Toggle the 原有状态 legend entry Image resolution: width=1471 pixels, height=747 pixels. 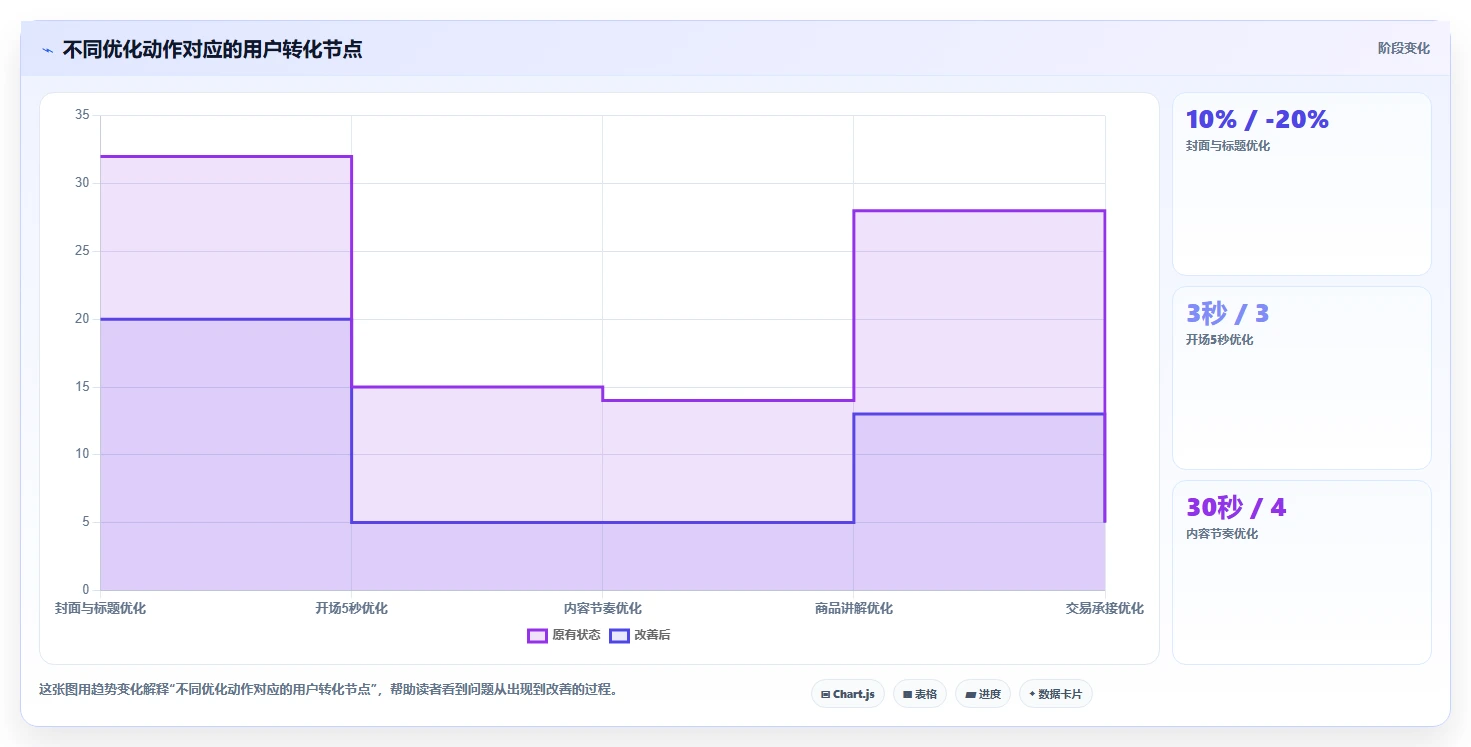(x=564, y=635)
